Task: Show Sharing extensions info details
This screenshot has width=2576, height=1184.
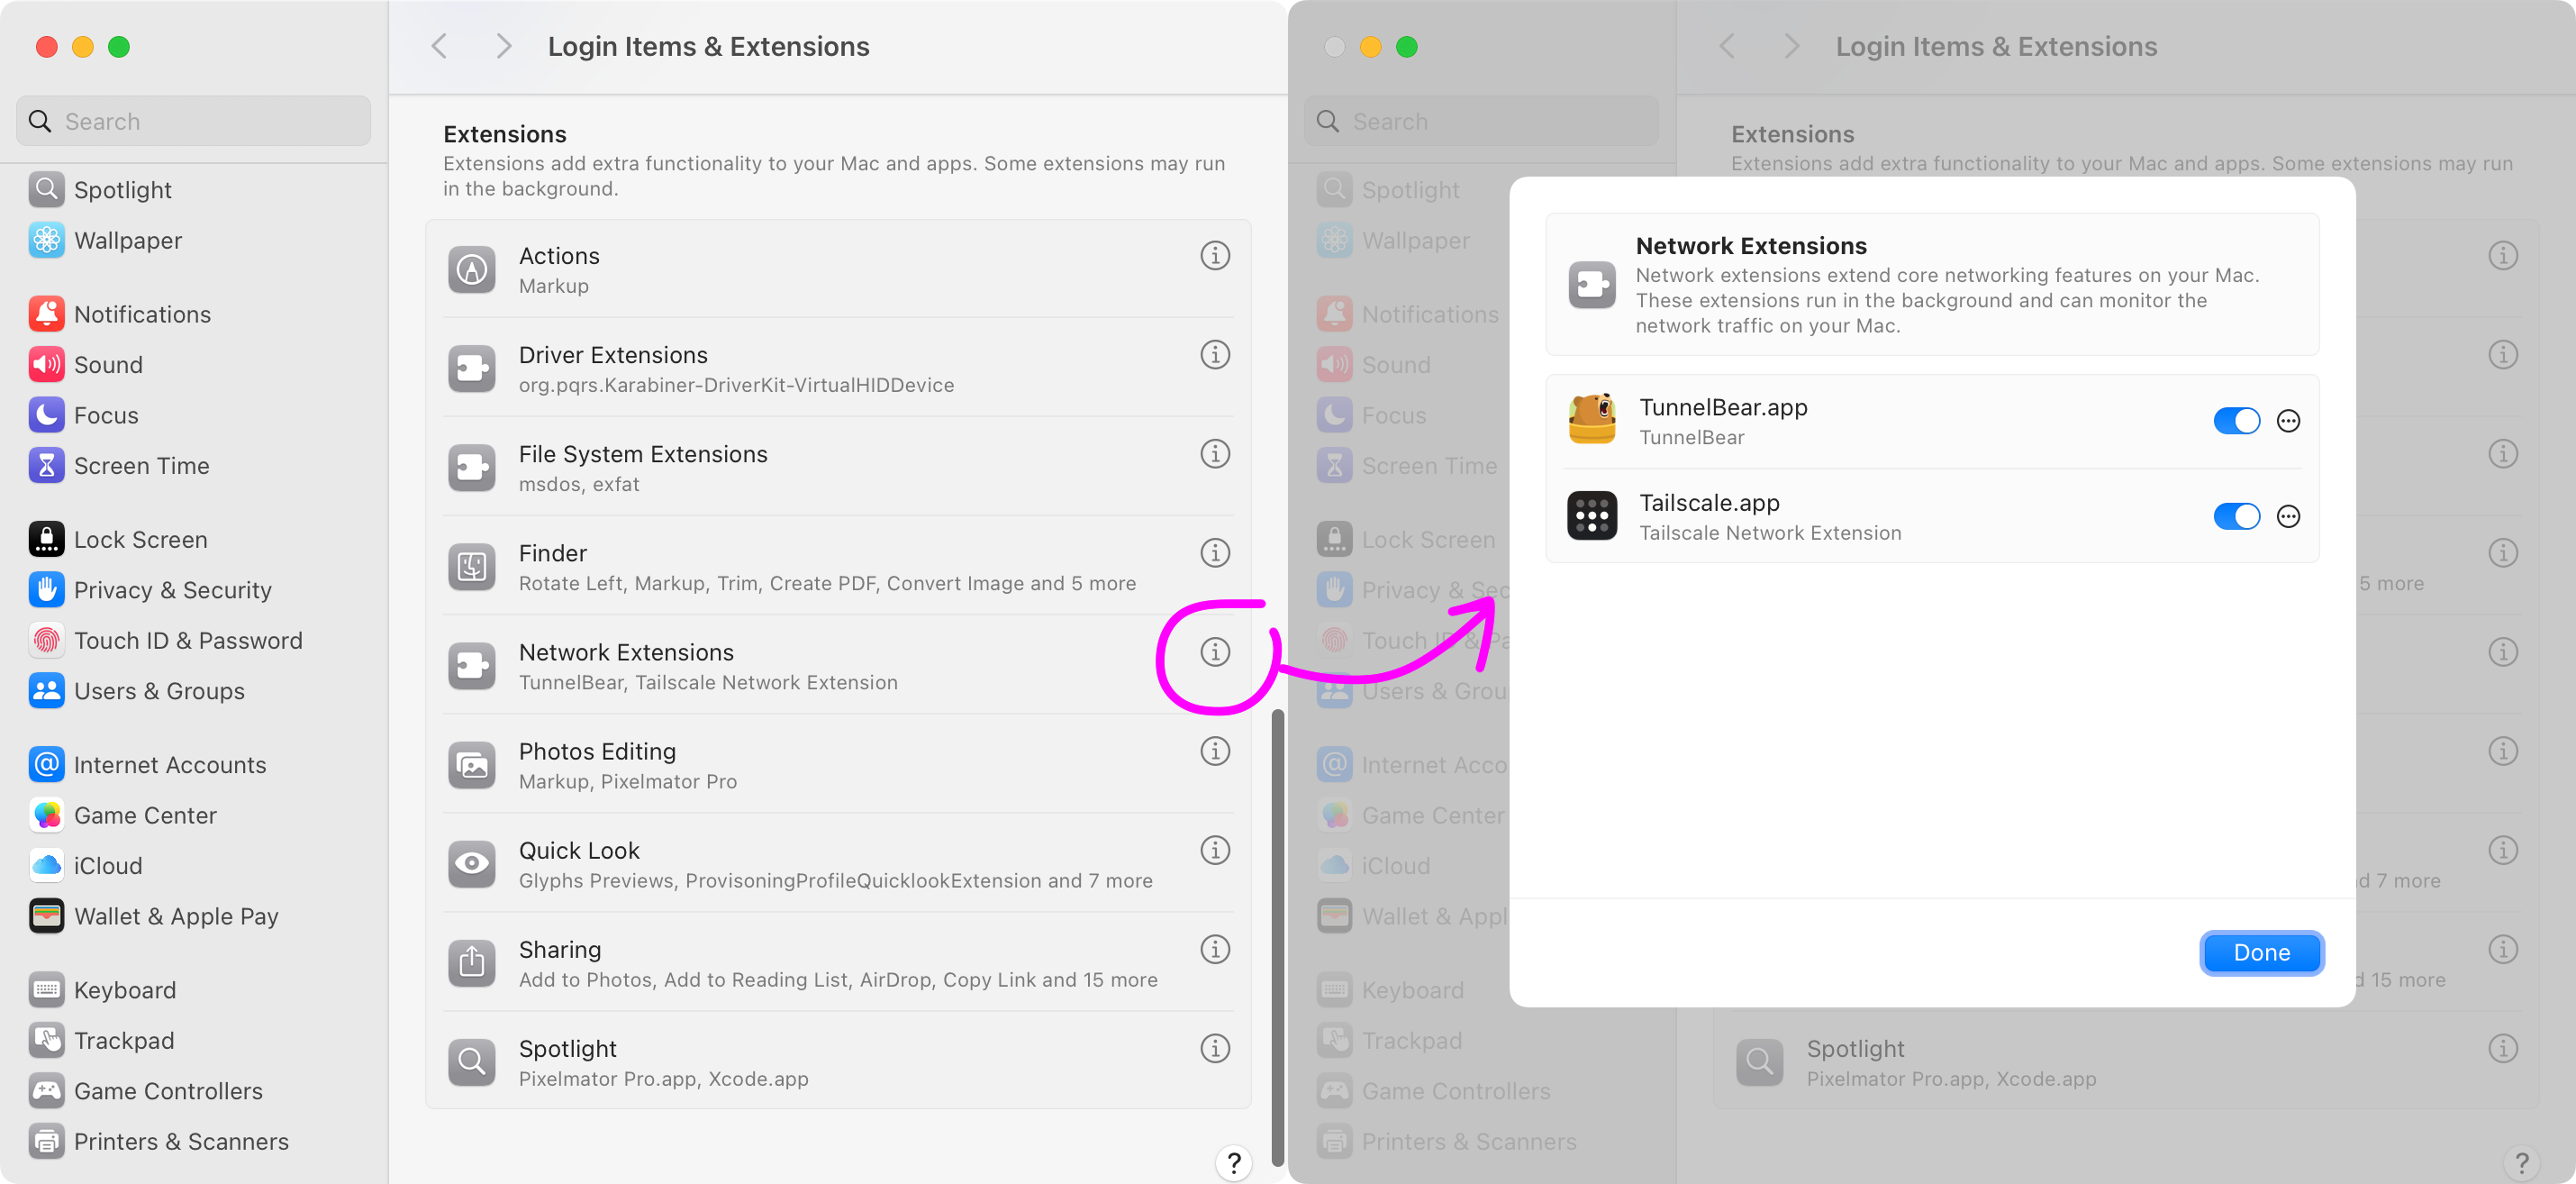Action: 1214,949
